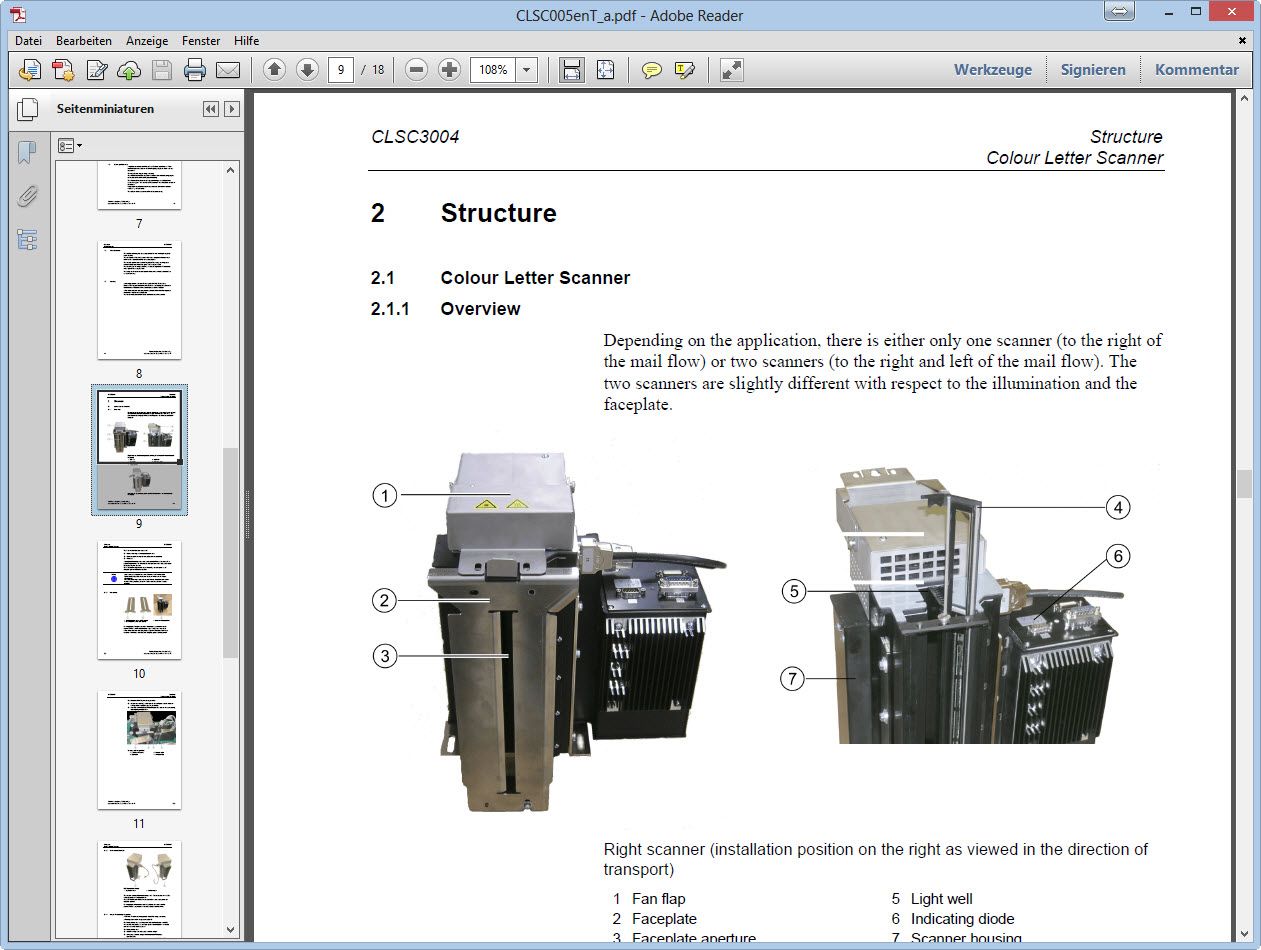Open the Attachments paperclip panel
The image size is (1261, 950).
[x=27, y=196]
